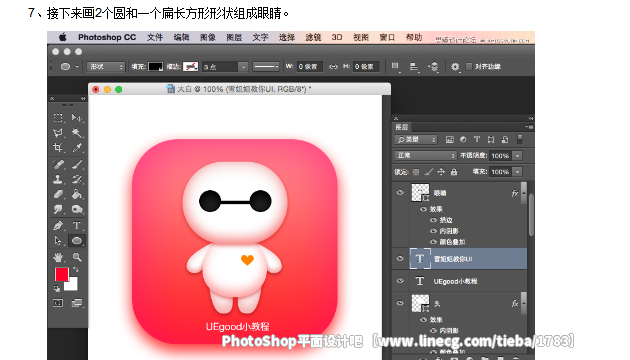The width and height of the screenshot is (630, 360).
Task: Reset to default black and white colors
Action: pyautogui.click(x=57, y=288)
